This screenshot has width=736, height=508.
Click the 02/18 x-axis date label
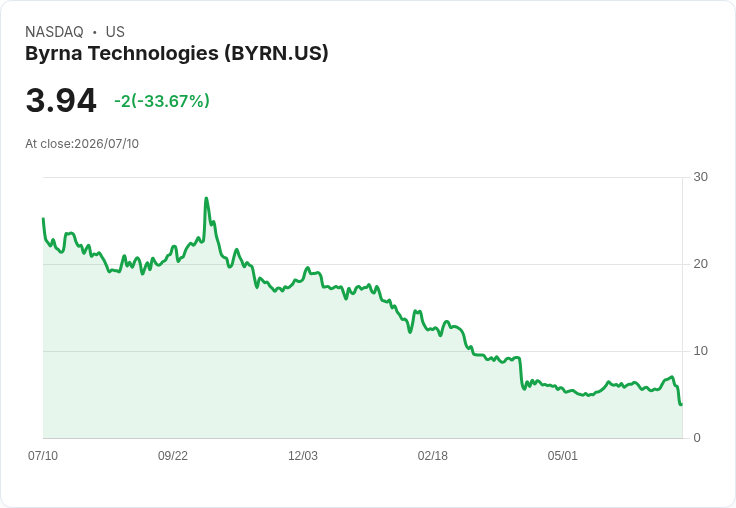[x=432, y=455]
